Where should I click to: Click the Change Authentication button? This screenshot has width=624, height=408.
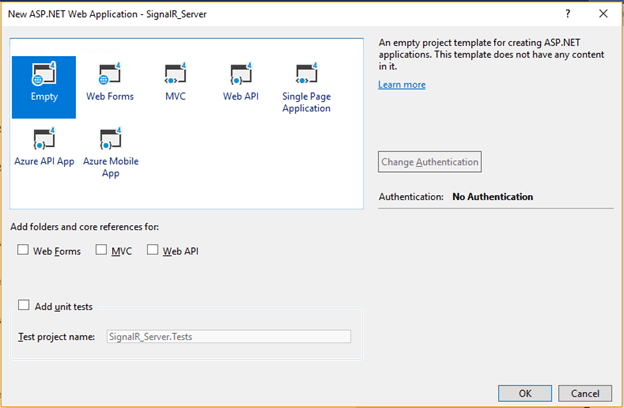[x=430, y=162]
